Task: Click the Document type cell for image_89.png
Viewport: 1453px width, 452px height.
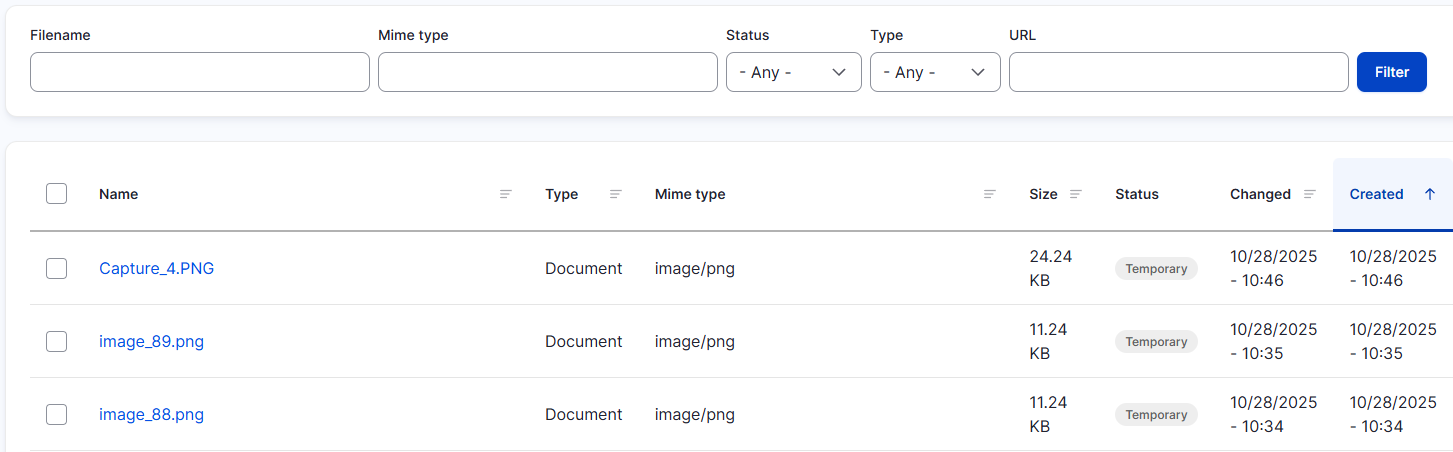Action: pos(584,341)
